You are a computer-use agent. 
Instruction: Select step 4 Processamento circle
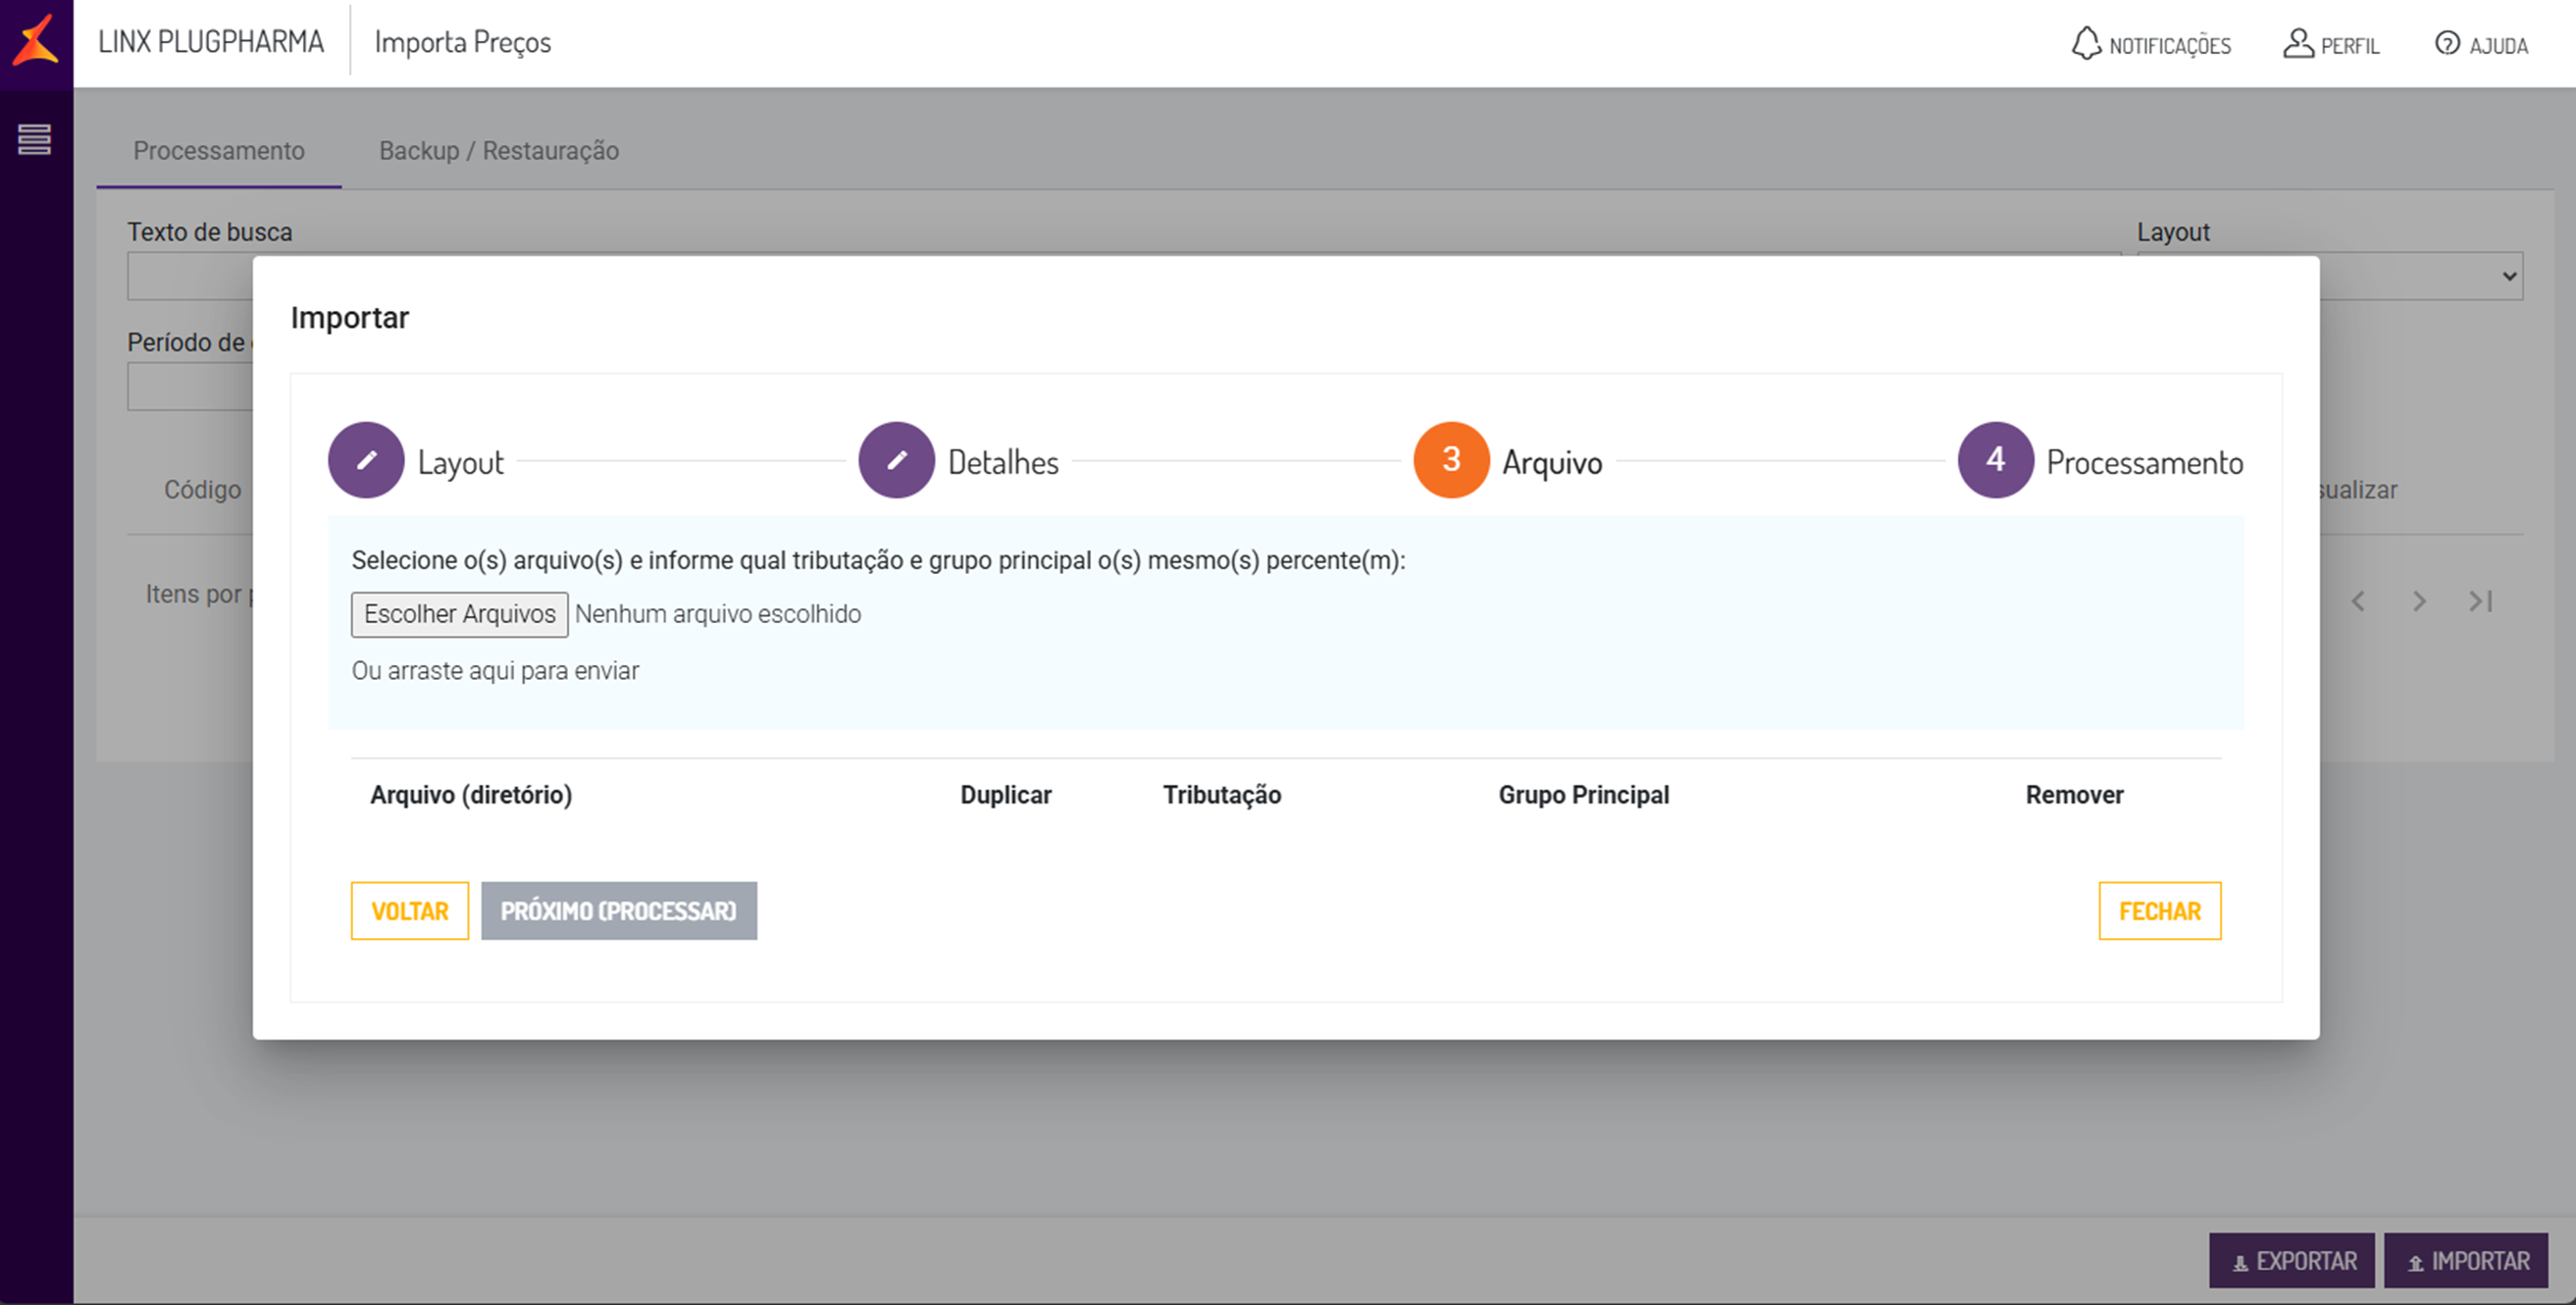point(1995,460)
